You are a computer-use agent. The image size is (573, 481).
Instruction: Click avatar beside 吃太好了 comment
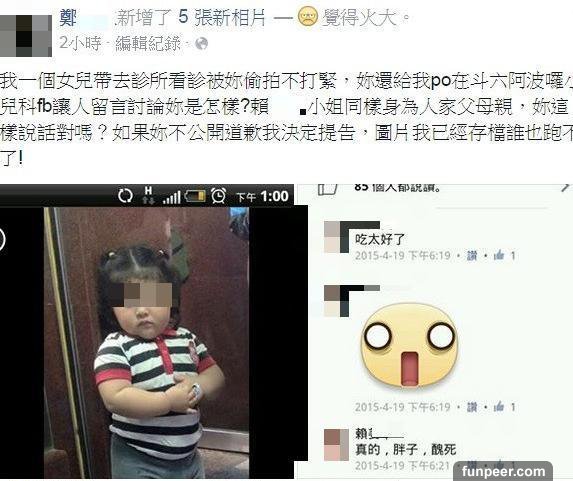336,237
